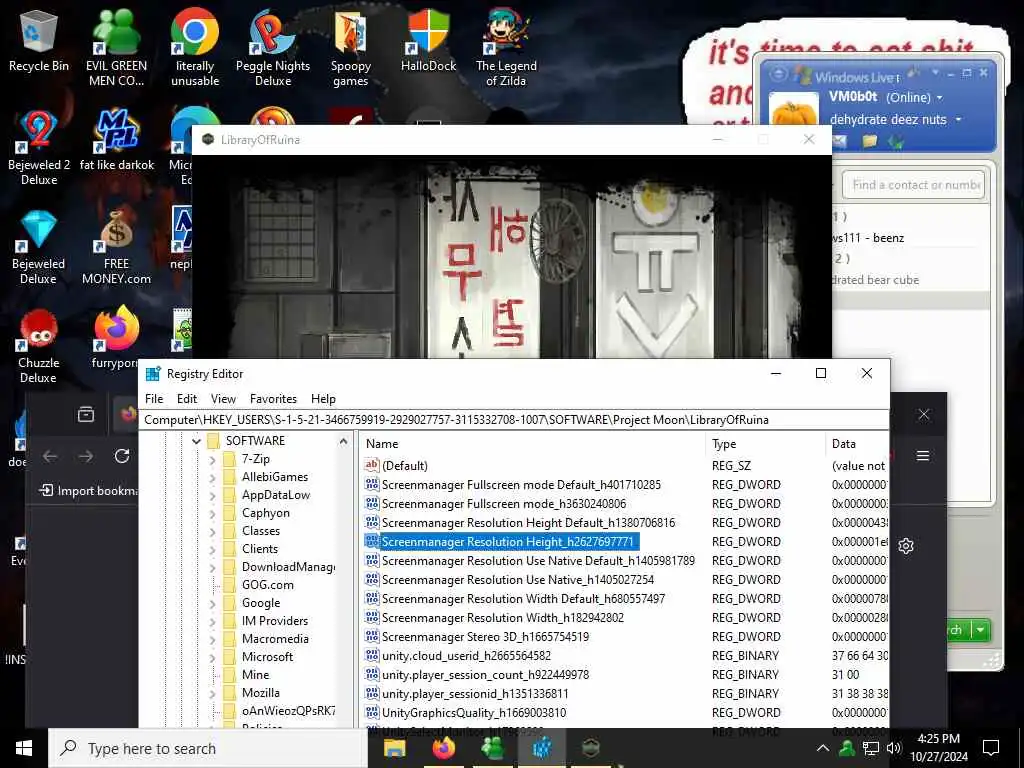Open The Legend of Zilda shortcut
1024x768 pixels.
click(506, 46)
